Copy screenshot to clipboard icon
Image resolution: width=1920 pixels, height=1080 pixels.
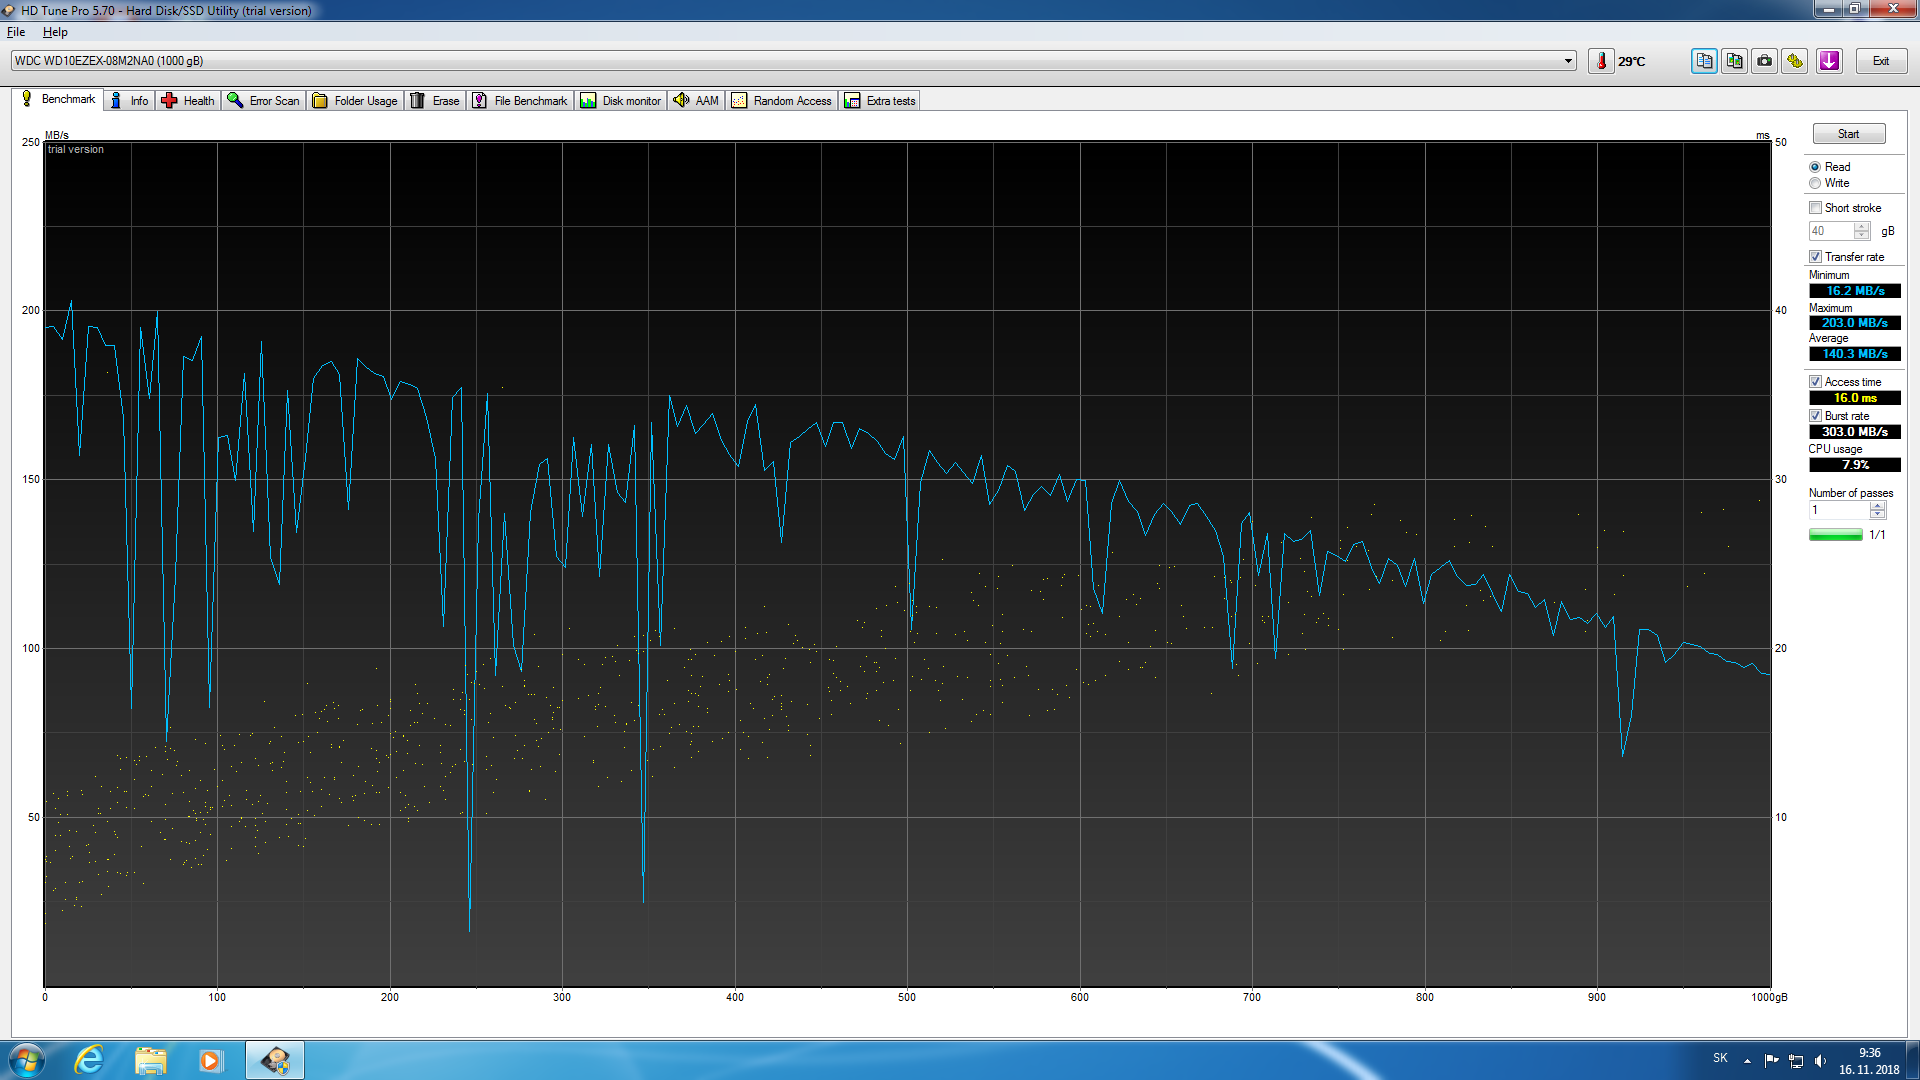tap(1734, 61)
